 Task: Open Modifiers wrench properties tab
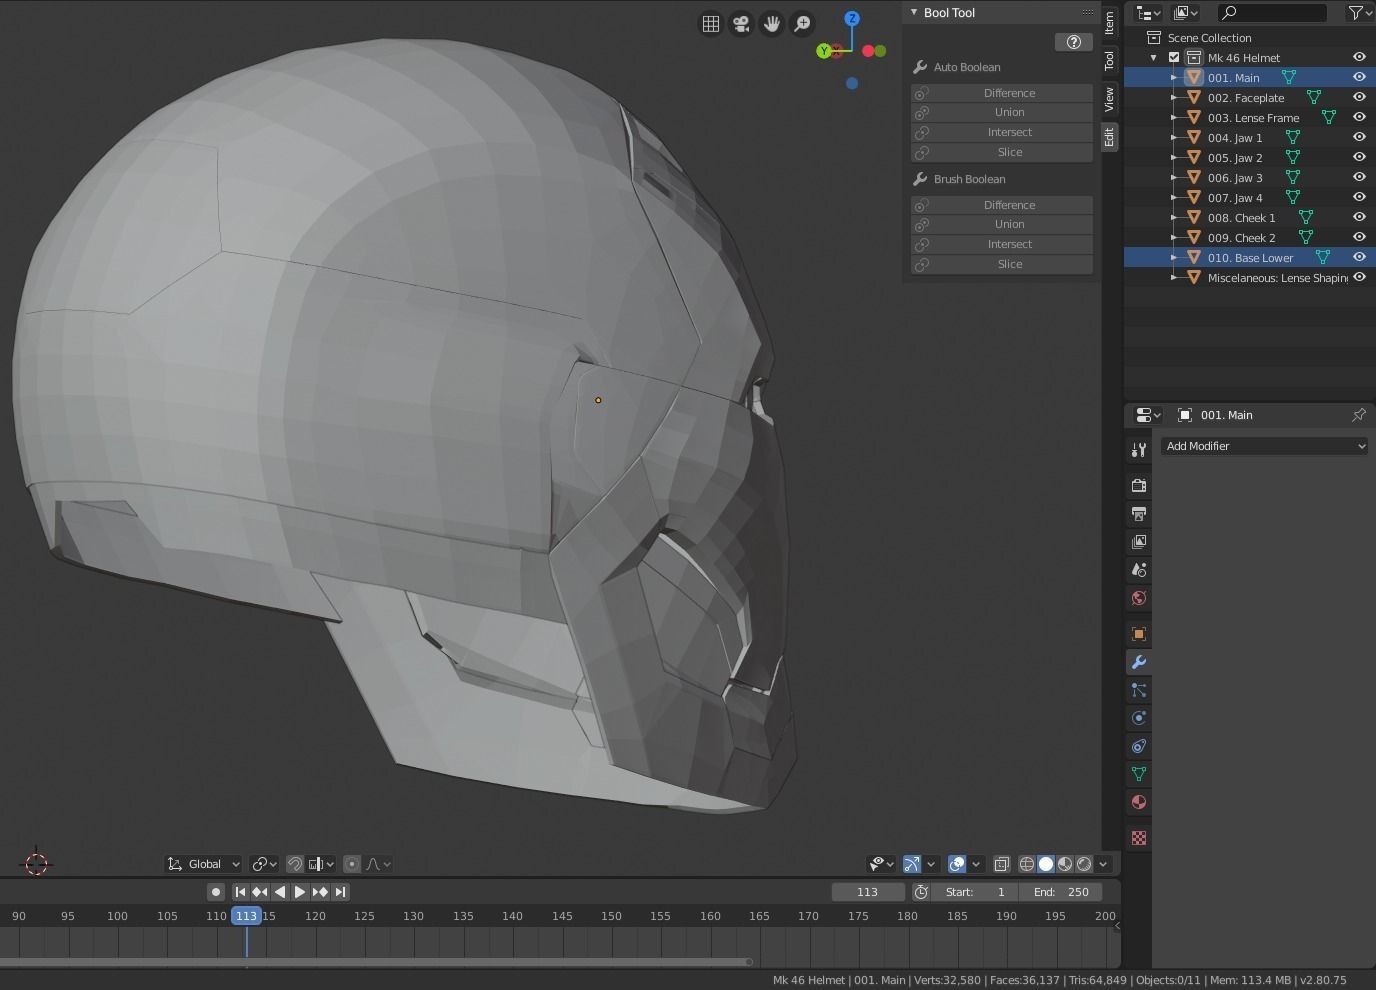(1139, 662)
